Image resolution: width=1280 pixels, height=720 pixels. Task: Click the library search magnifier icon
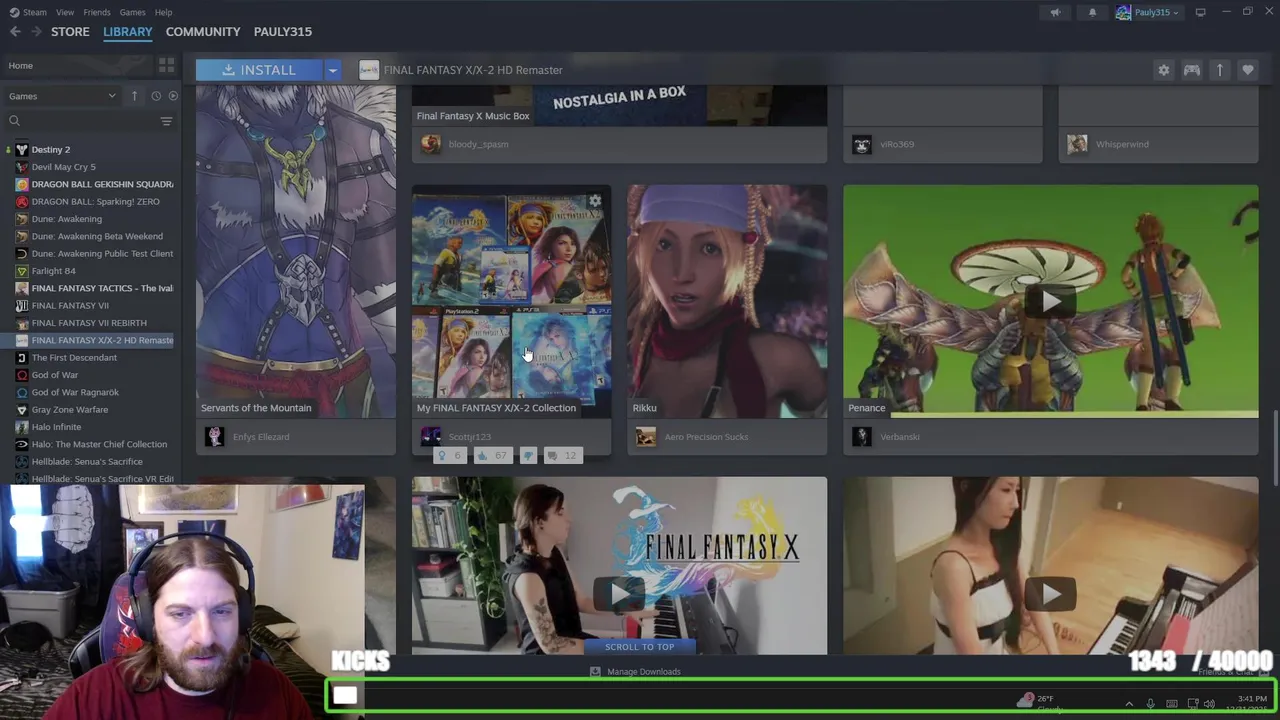coord(14,121)
